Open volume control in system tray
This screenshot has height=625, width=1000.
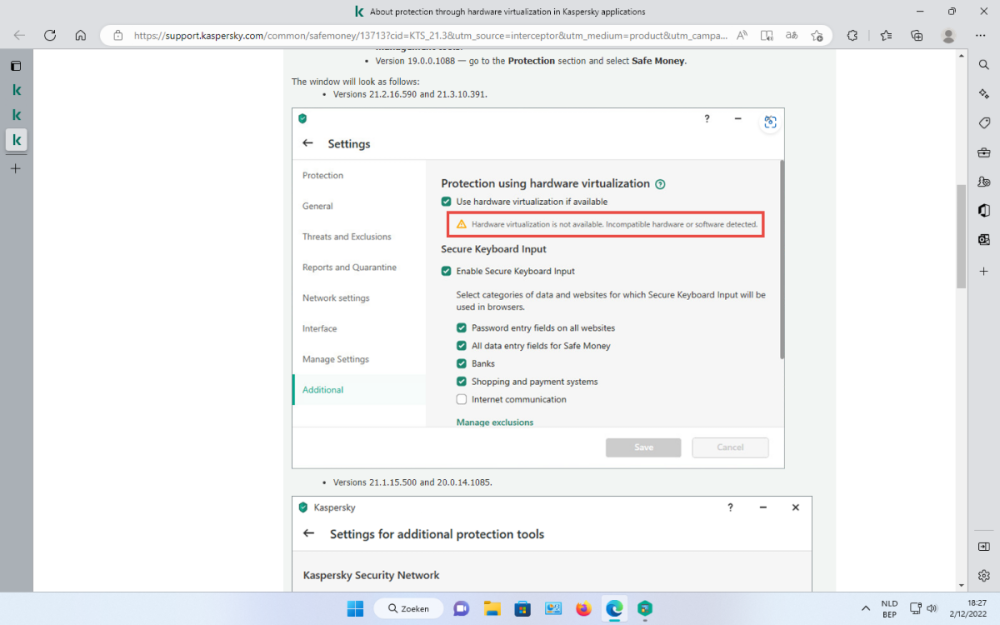[932, 608]
